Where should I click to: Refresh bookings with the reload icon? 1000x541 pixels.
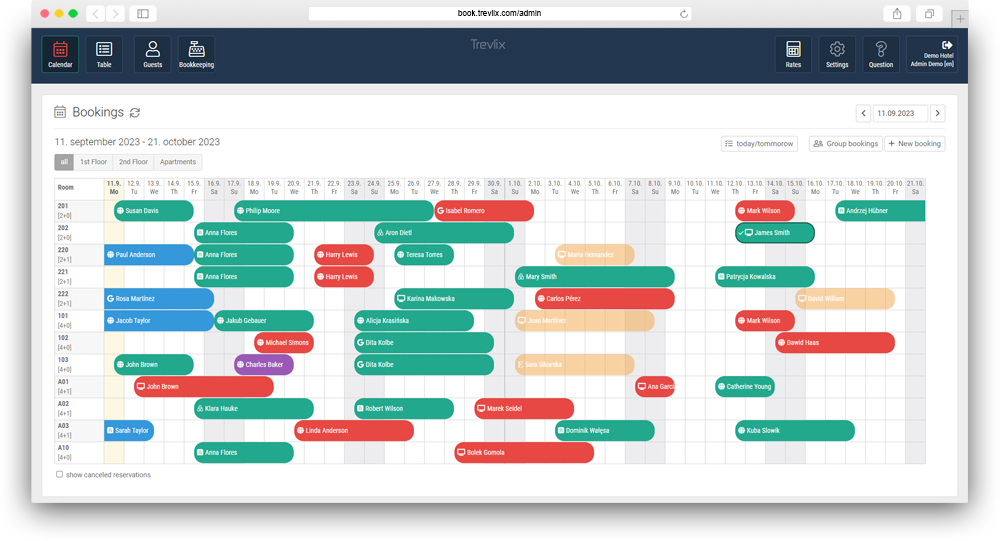135,113
